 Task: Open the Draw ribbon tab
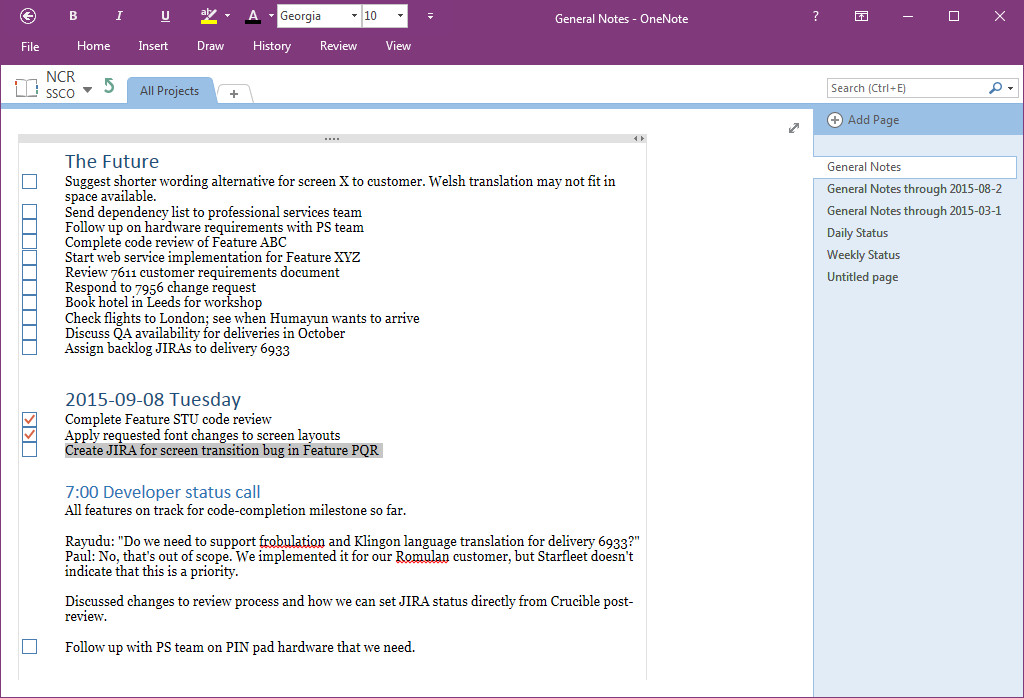coord(210,46)
